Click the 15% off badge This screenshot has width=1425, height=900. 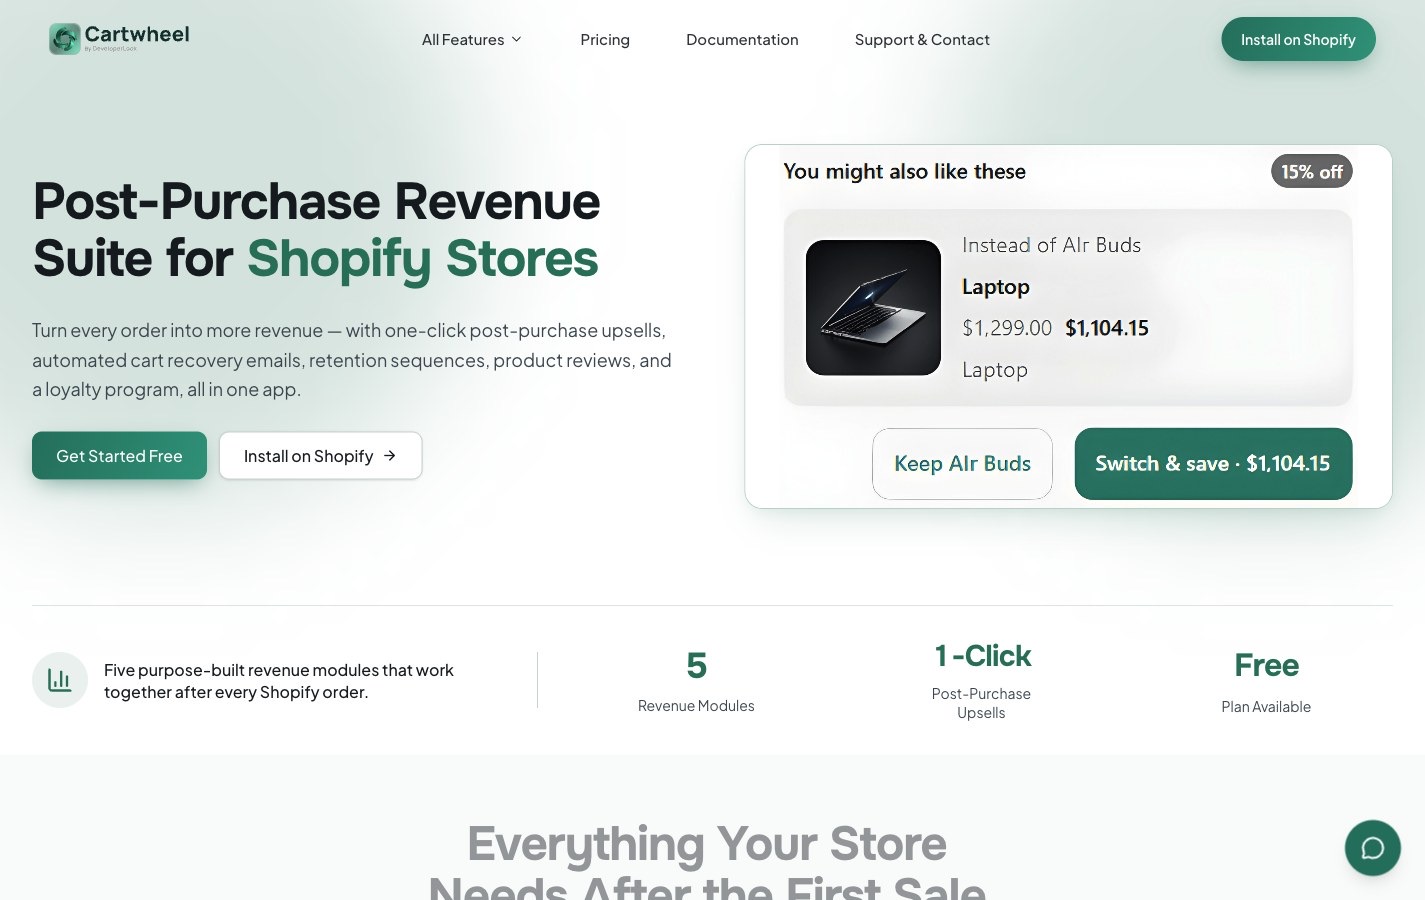(1312, 171)
